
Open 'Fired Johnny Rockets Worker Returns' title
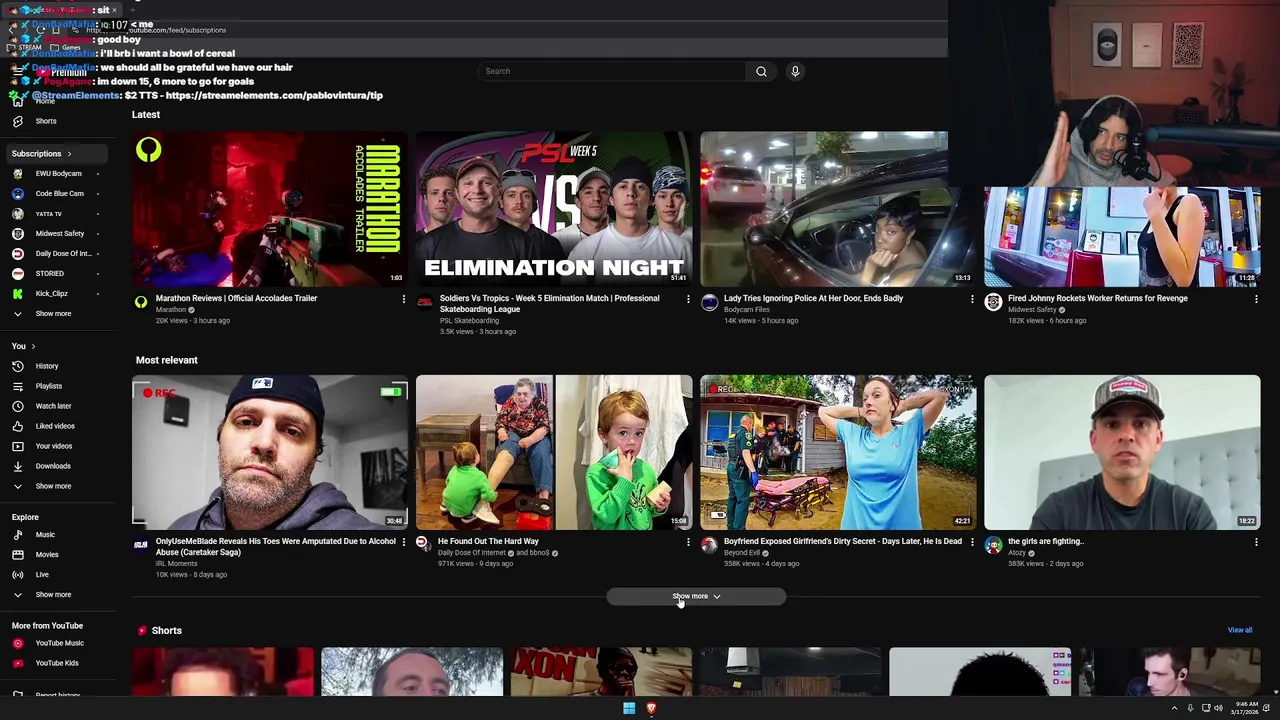(1098, 298)
